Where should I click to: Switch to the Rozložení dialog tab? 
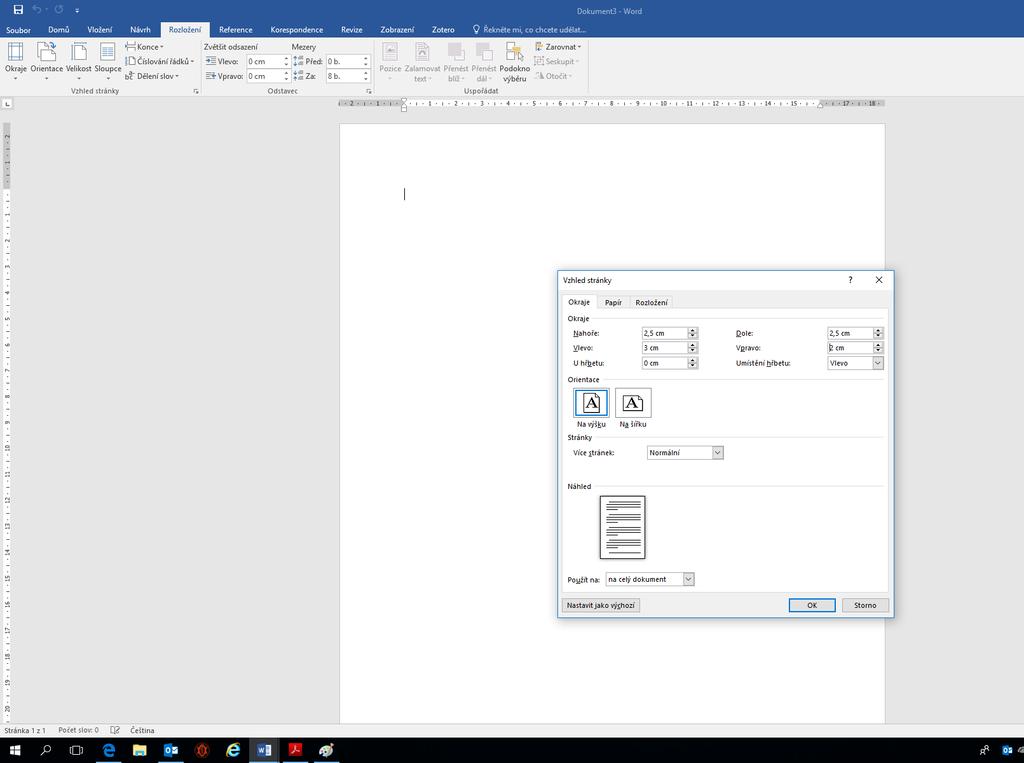coord(651,302)
